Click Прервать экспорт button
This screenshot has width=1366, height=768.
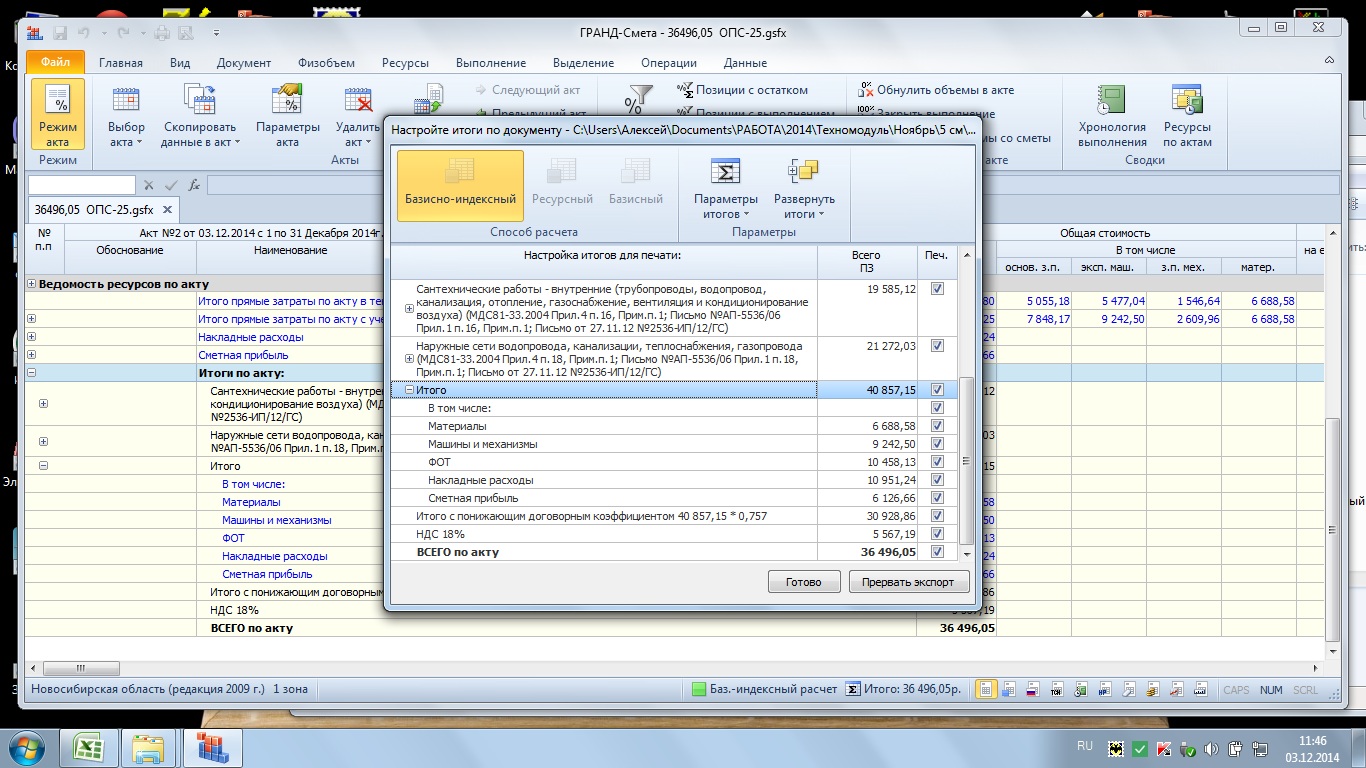[x=908, y=582]
